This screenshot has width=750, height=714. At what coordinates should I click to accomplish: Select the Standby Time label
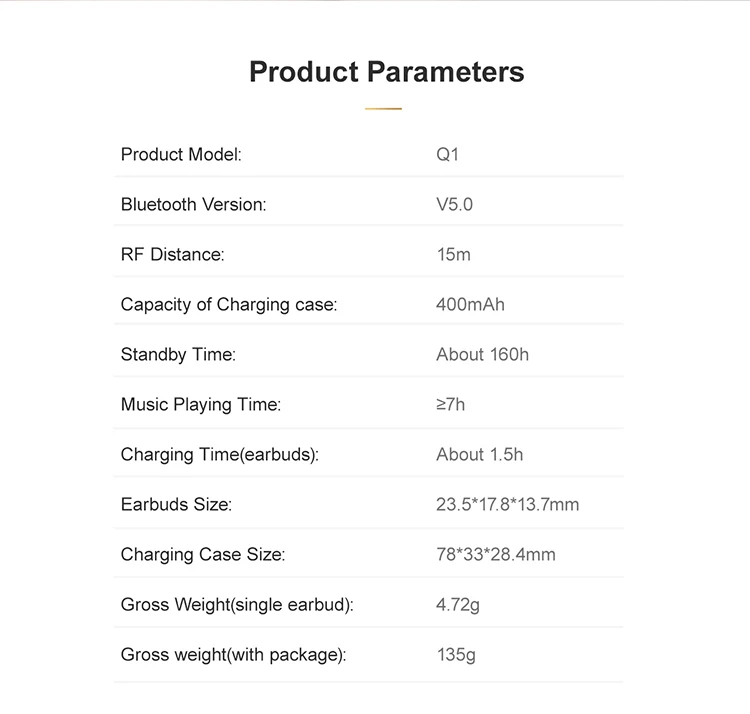click(178, 354)
